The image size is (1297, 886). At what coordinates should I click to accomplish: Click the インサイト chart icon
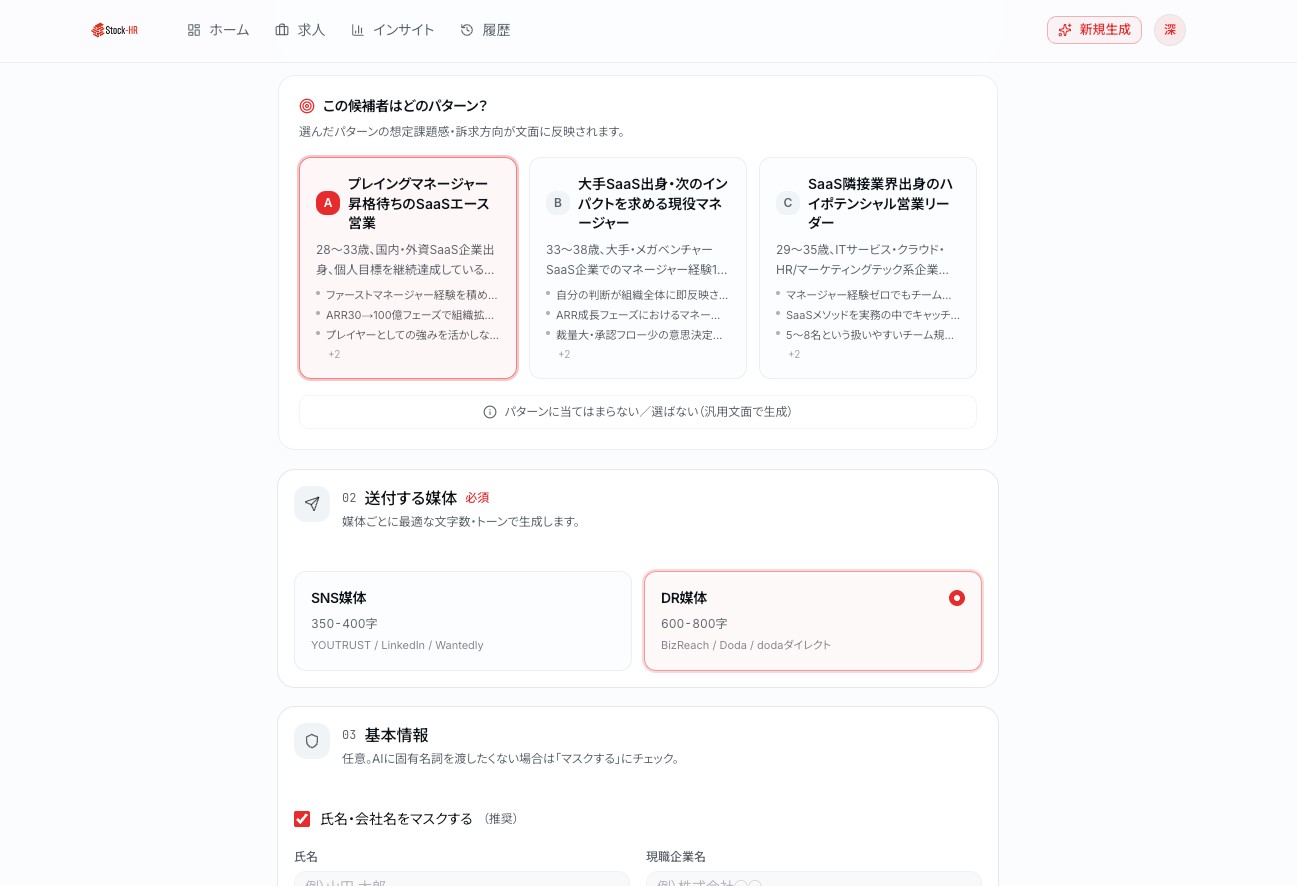click(358, 30)
